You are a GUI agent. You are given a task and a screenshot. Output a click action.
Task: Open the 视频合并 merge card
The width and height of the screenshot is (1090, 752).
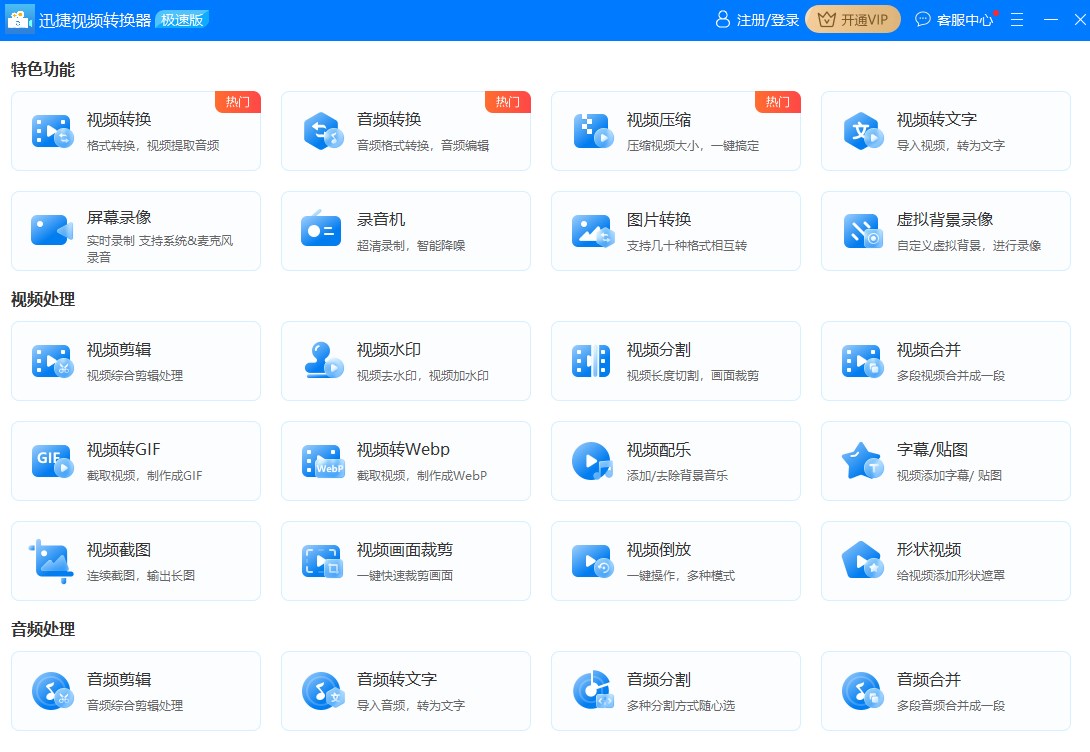coord(945,361)
